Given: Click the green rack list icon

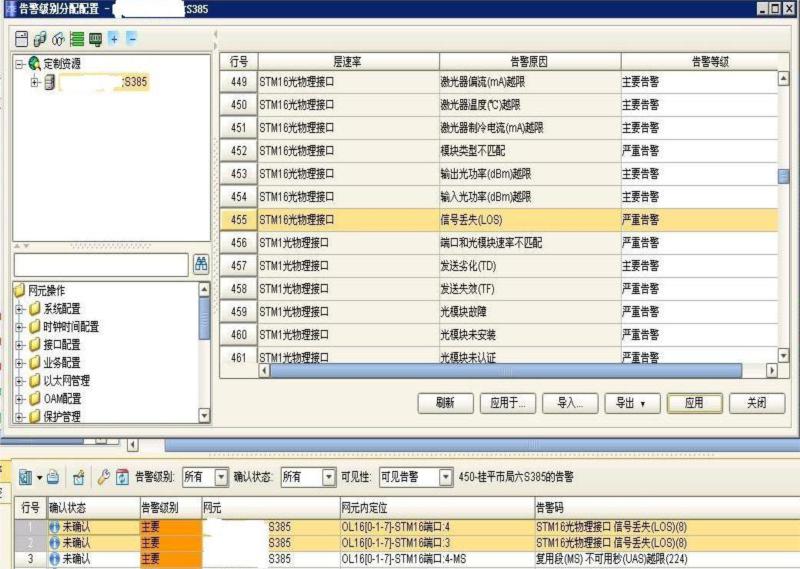Looking at the screenshot, I should tap(77, 39).
